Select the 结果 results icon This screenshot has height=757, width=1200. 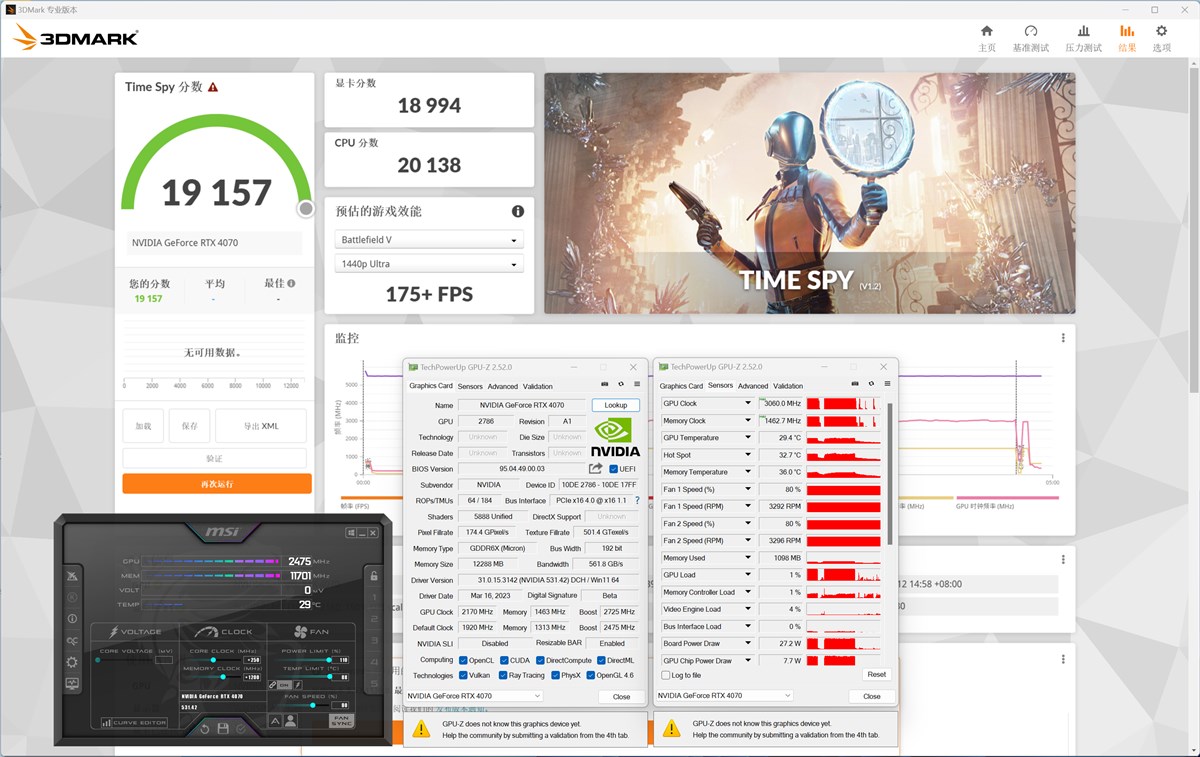(x=1127, y=31)
